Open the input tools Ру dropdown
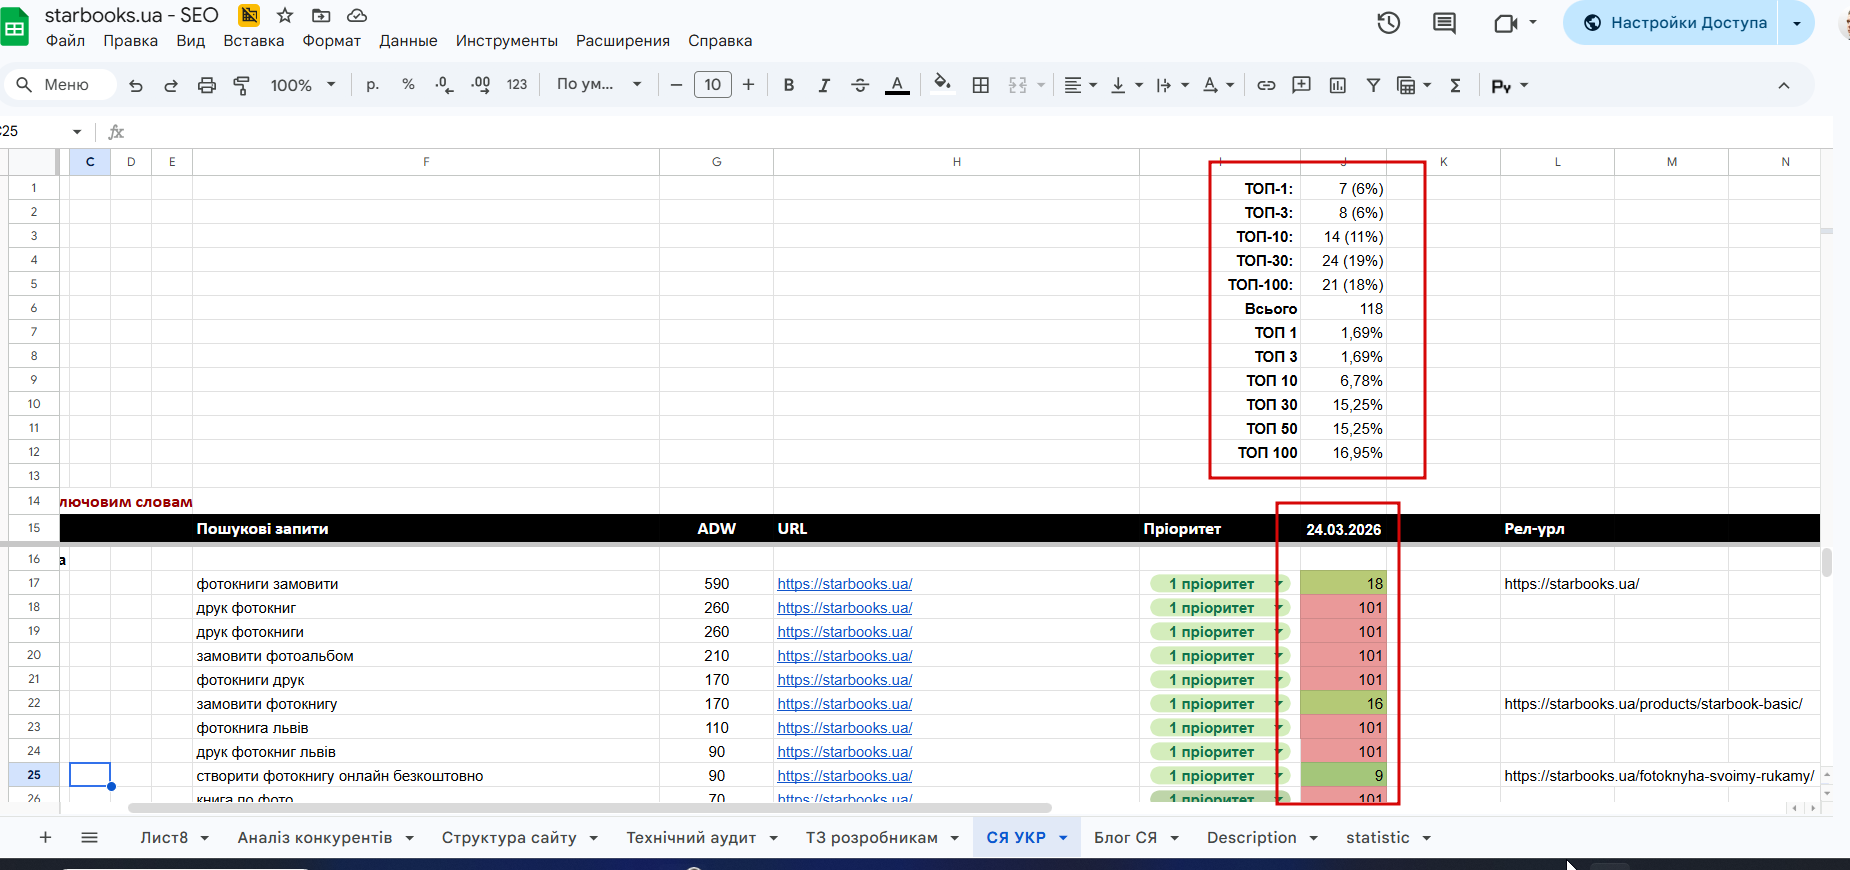This screenshot has width=1850, height=870. (x=1509, y=86)
